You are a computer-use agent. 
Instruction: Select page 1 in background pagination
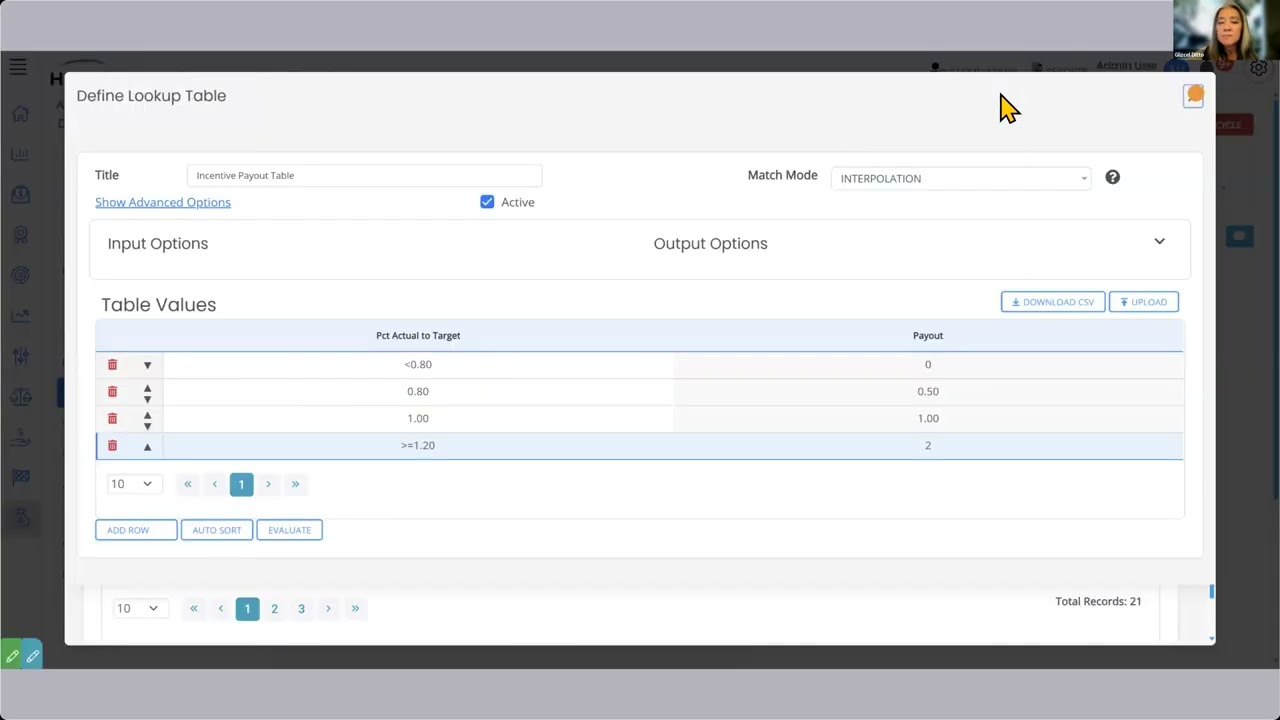[247, 608]
